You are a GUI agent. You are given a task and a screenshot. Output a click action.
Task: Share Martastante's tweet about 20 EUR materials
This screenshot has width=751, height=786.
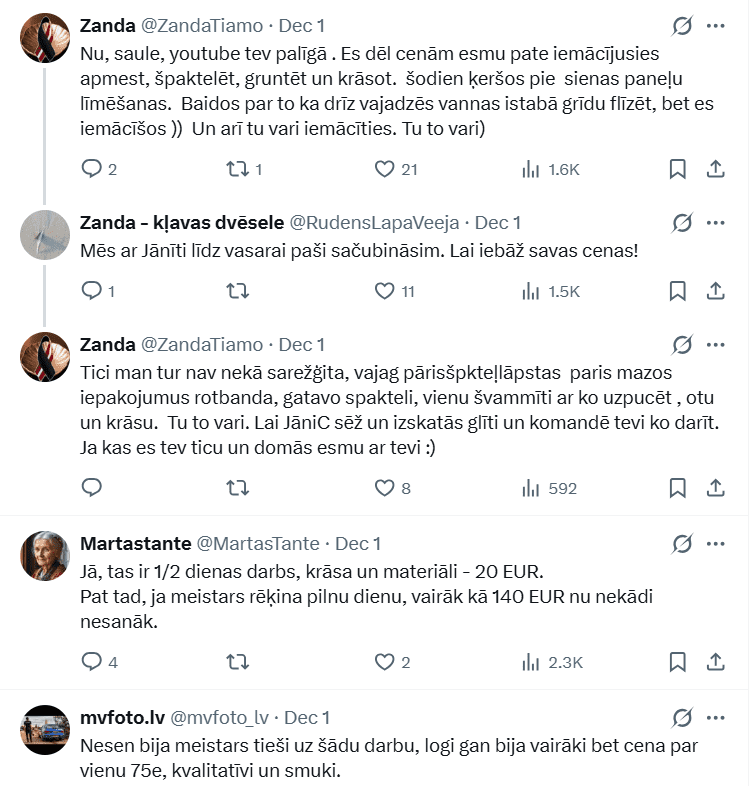tap(716, 662)
